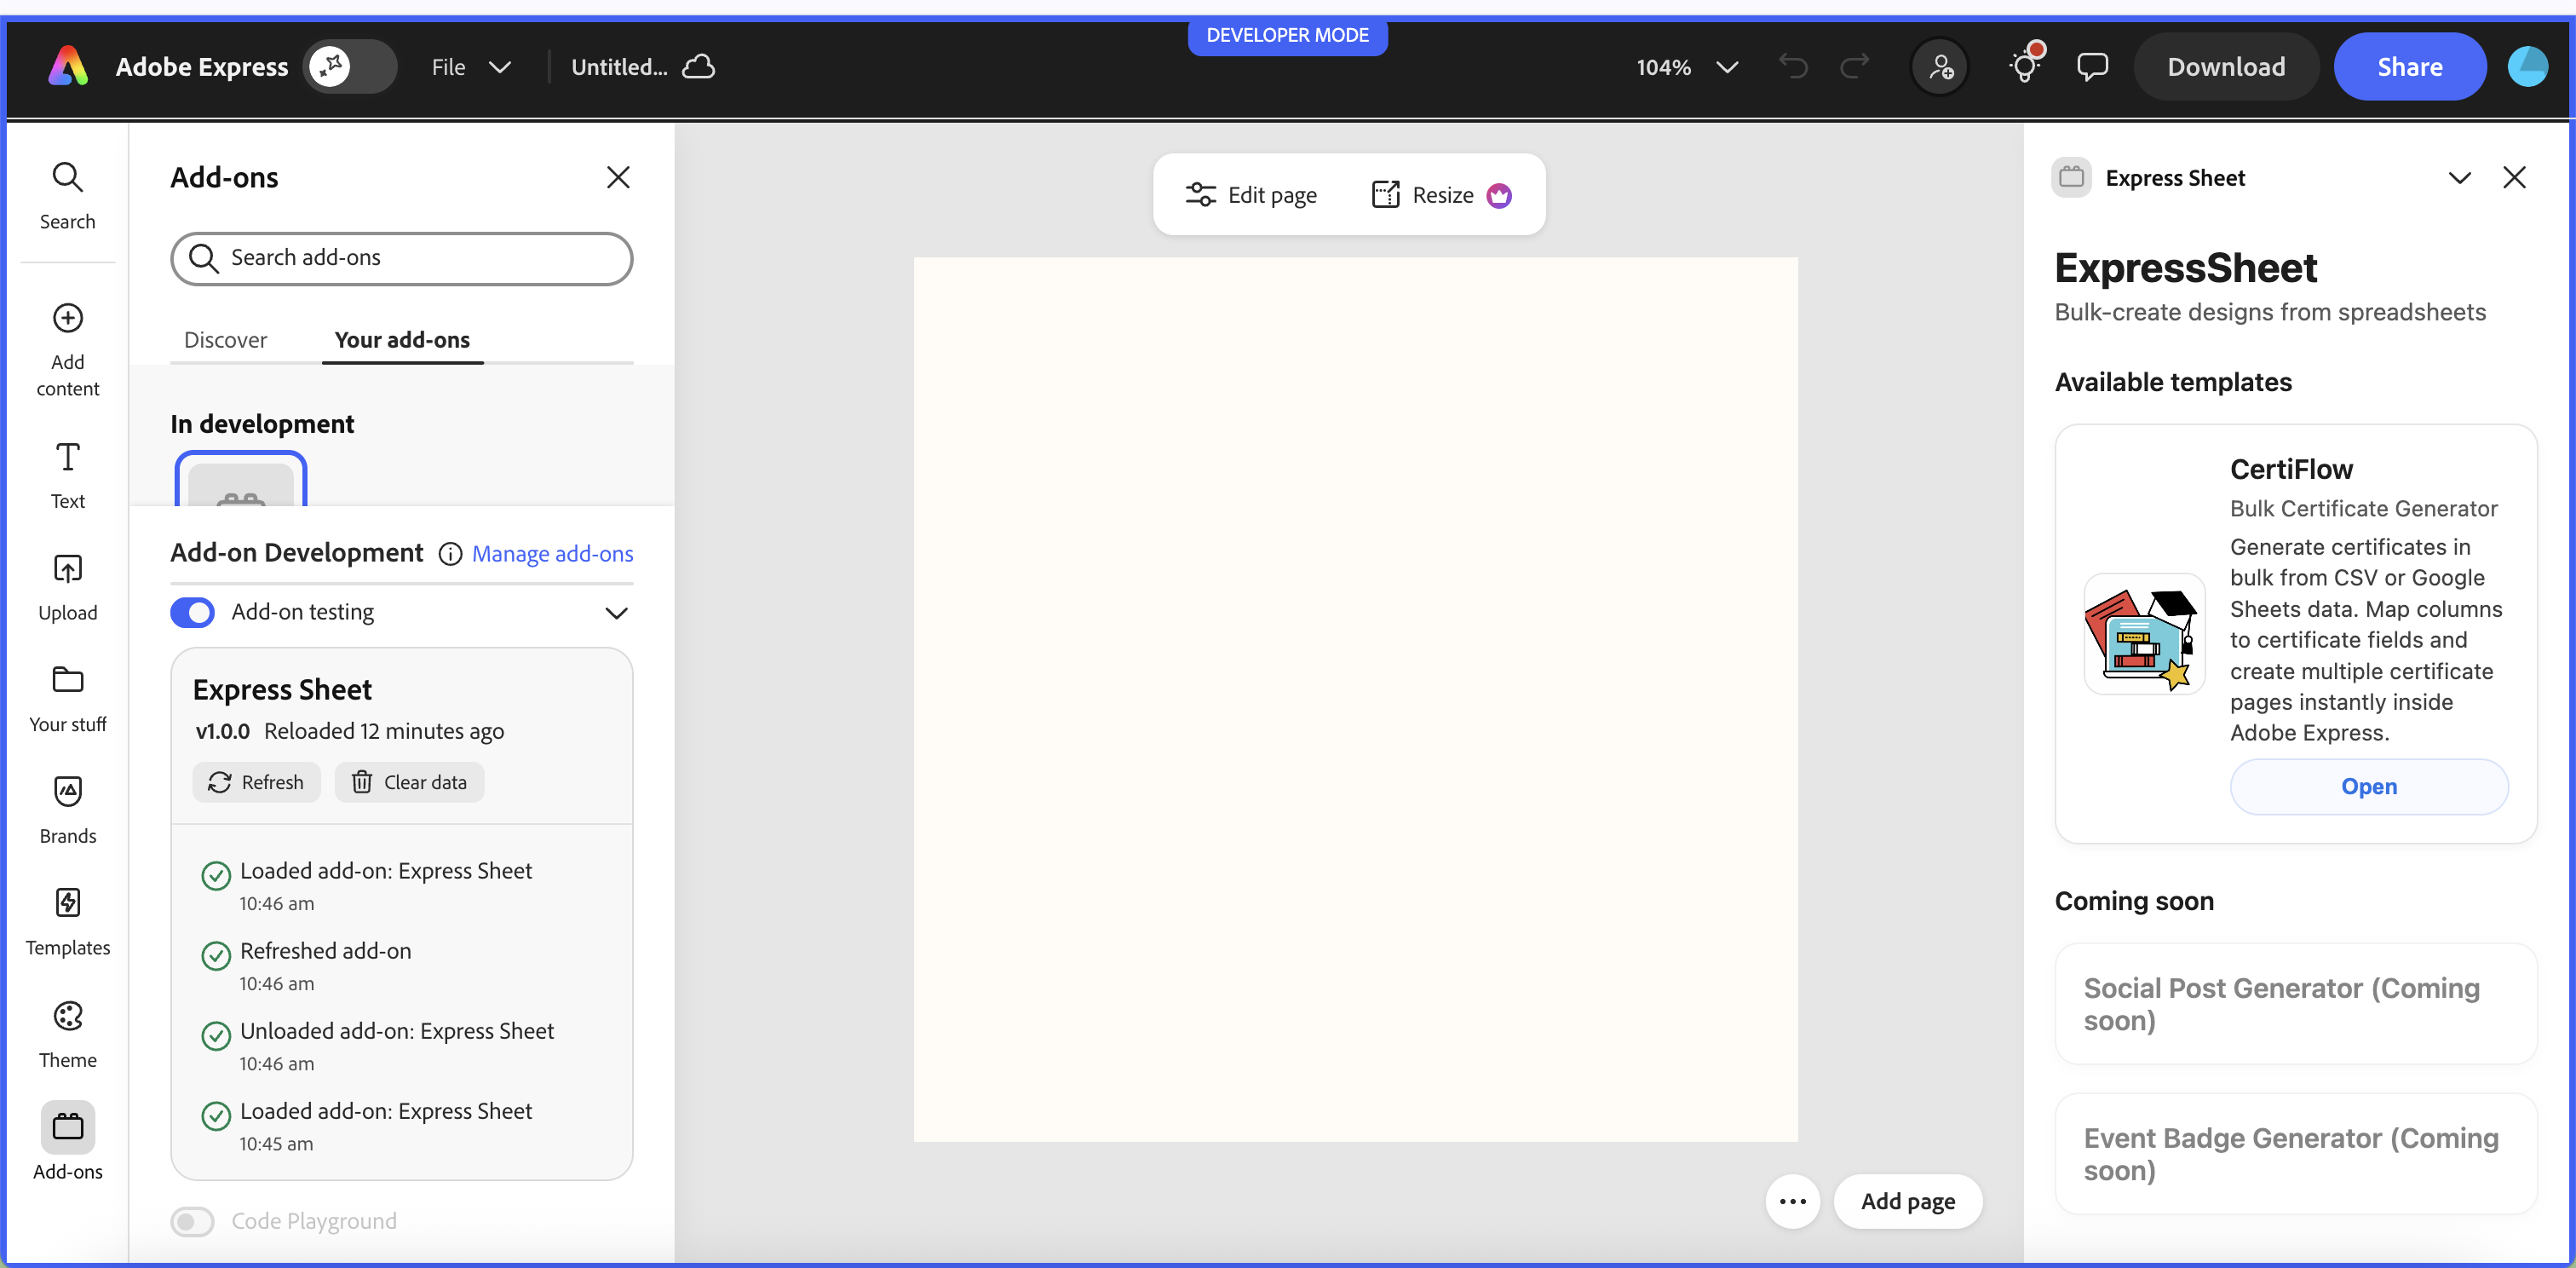The height and width of the screenshot is (1268, 2576).
Task: Disable the Add-on testing toggle
Action: tap(192, 612)
